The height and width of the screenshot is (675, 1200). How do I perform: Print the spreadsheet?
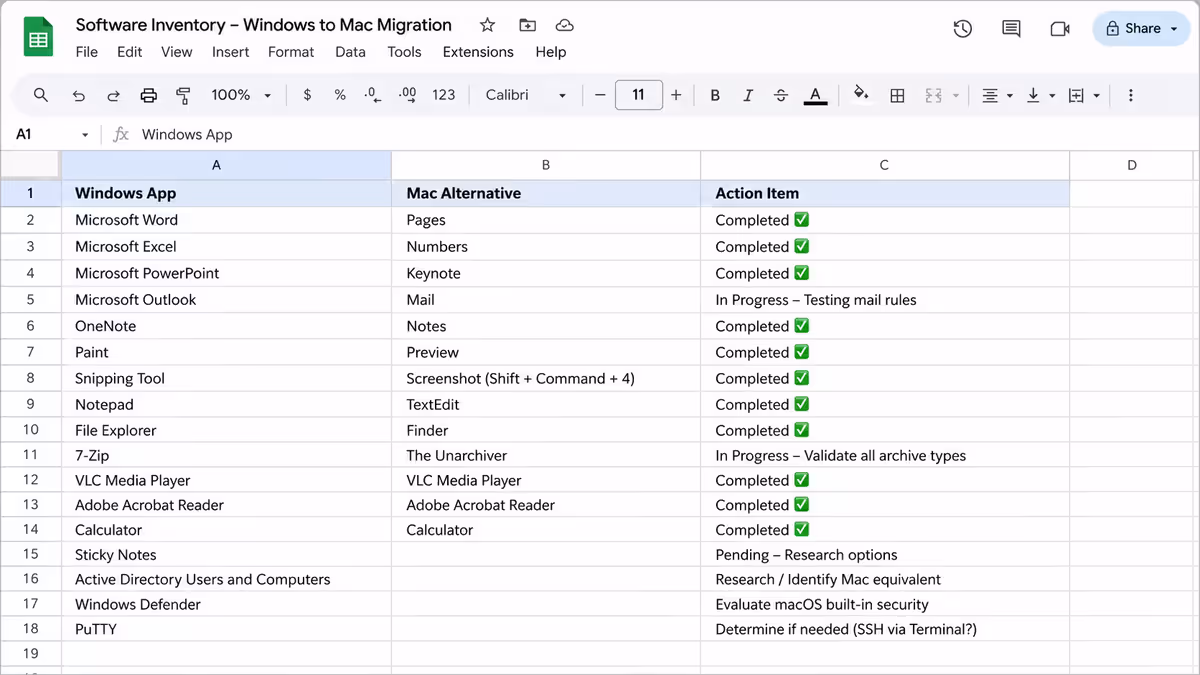pos(149,95)
